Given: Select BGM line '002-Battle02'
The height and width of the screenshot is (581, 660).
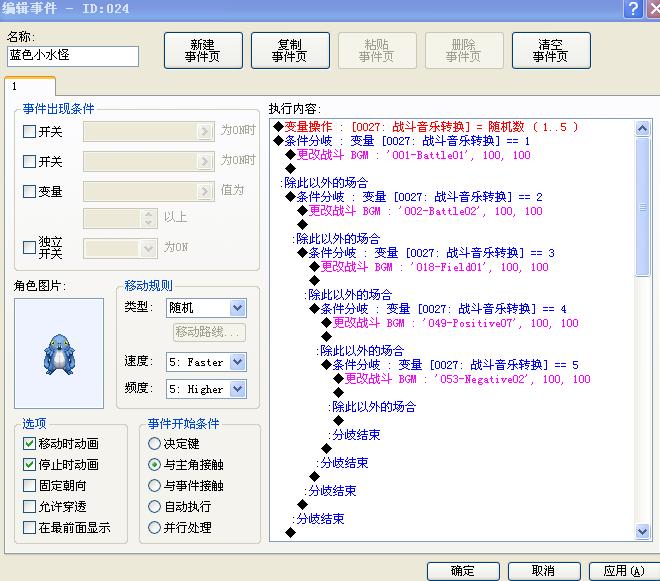Looking at the screenshot, I should click(x=420, y=211).
